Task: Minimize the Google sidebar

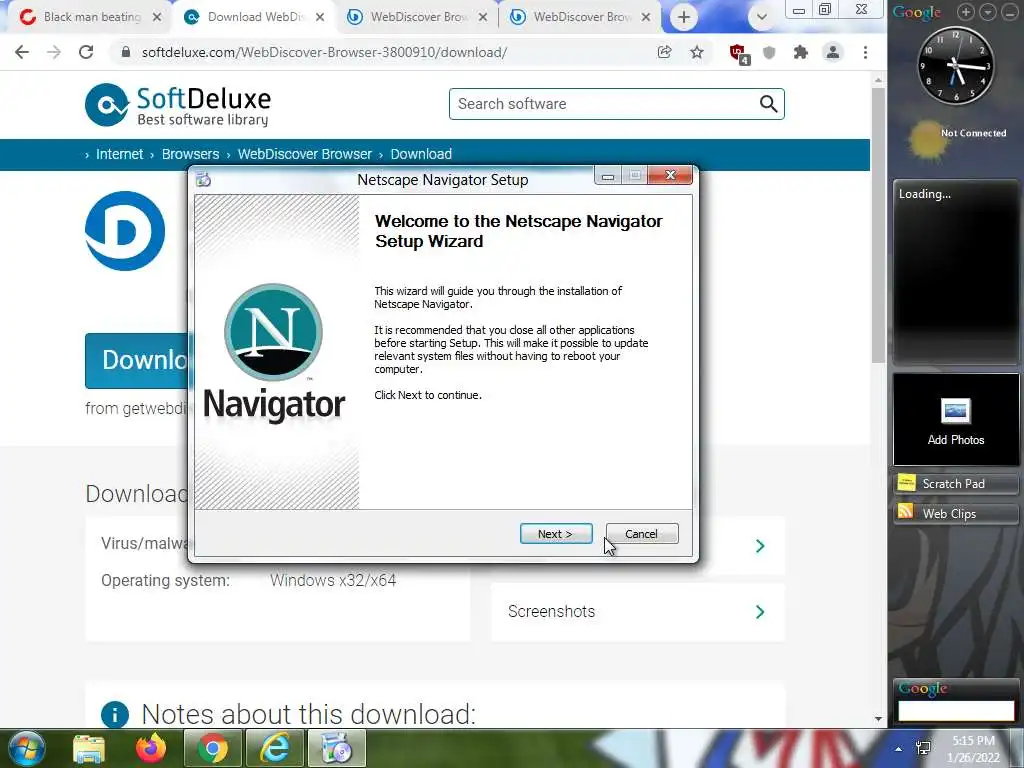Action: [1010, 11]
